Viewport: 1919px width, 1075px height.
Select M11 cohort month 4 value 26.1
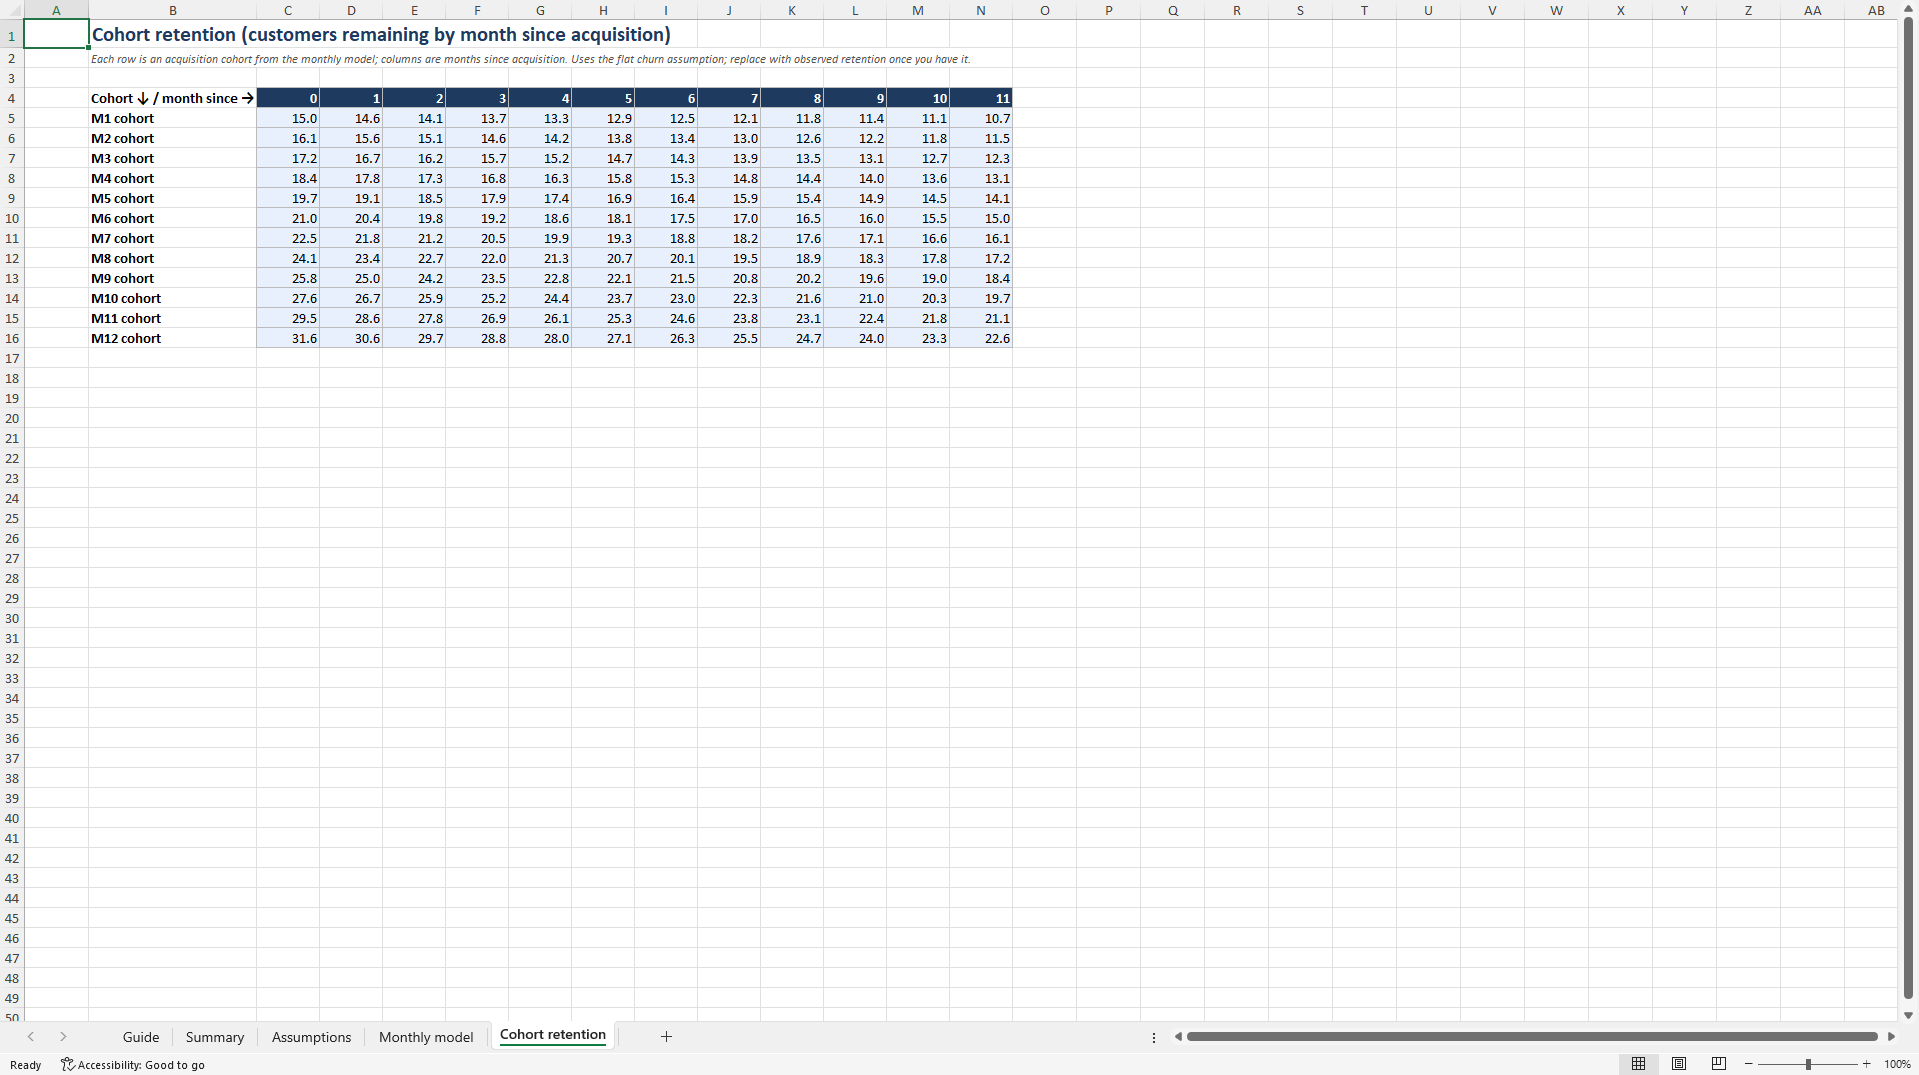(540, 318)
